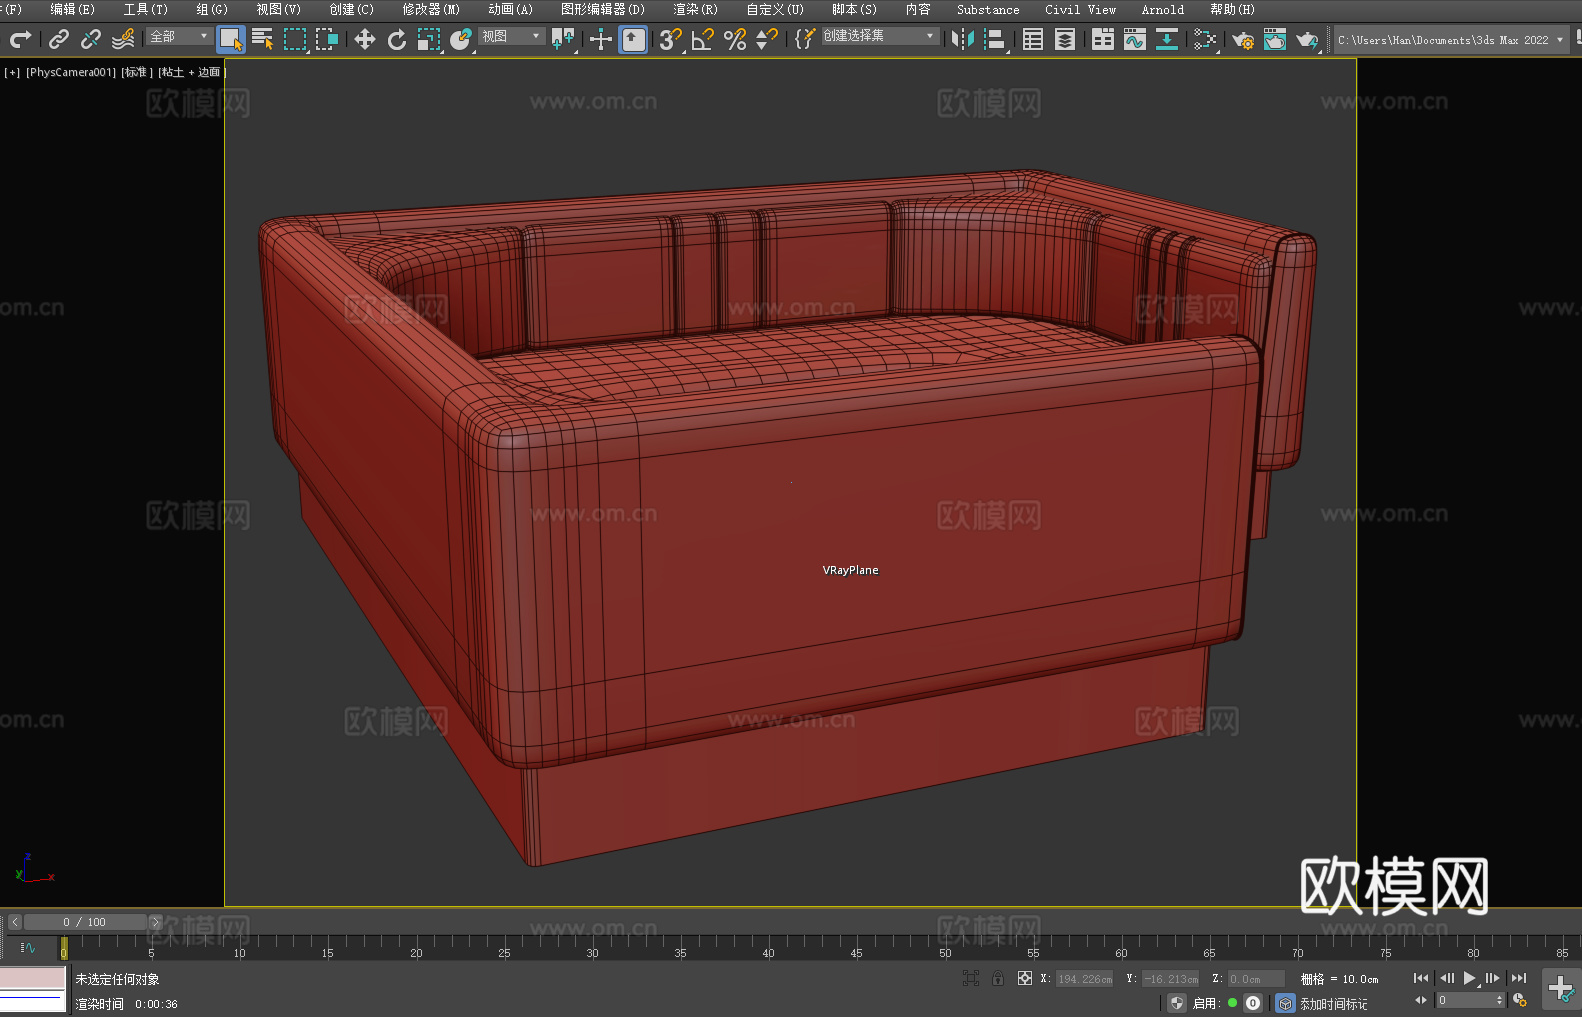Open the Substance menu
The height and width of the screenshot is (1017, 1582).
coord(988,9)
